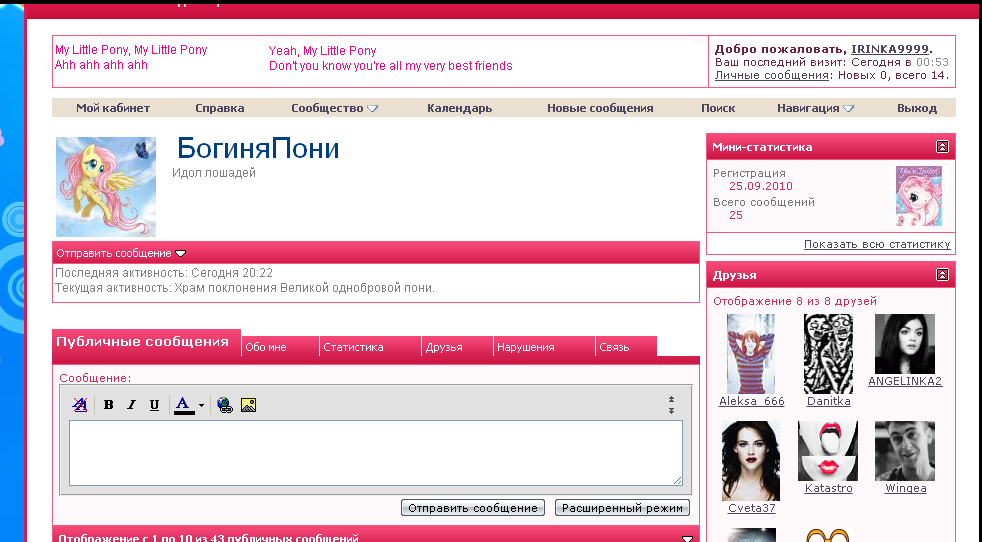Open friend Cveta37 profile link

752,508
